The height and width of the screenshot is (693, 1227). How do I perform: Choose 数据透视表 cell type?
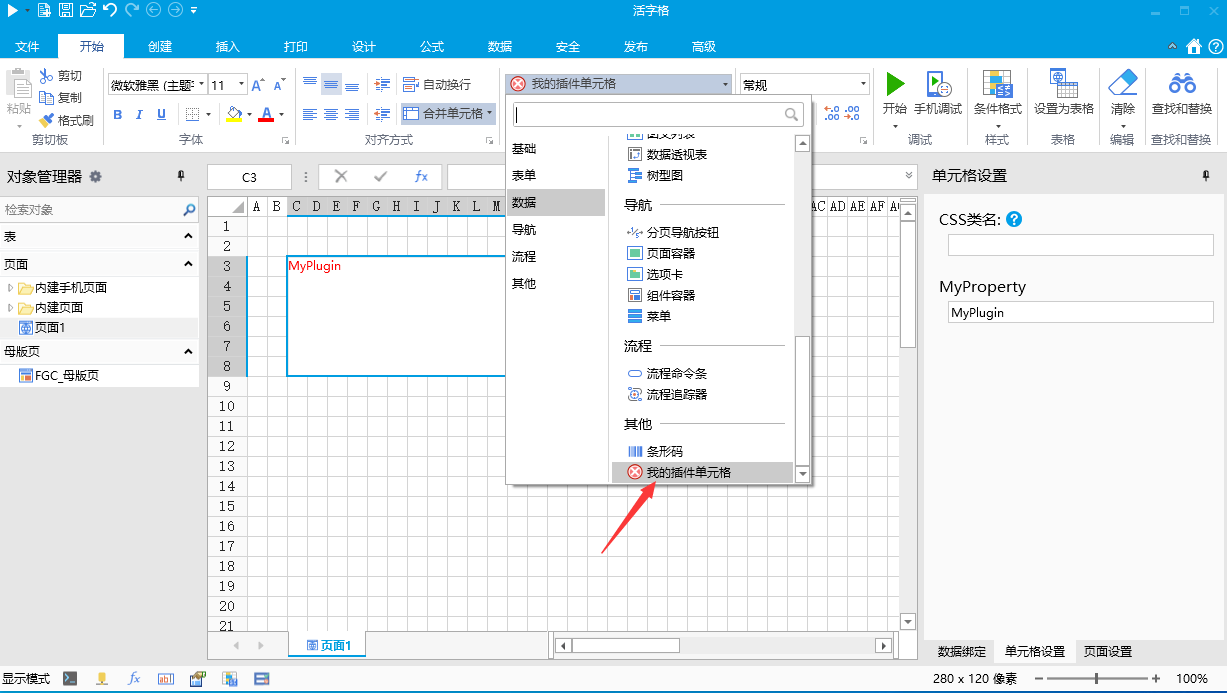tap(667, 154)
